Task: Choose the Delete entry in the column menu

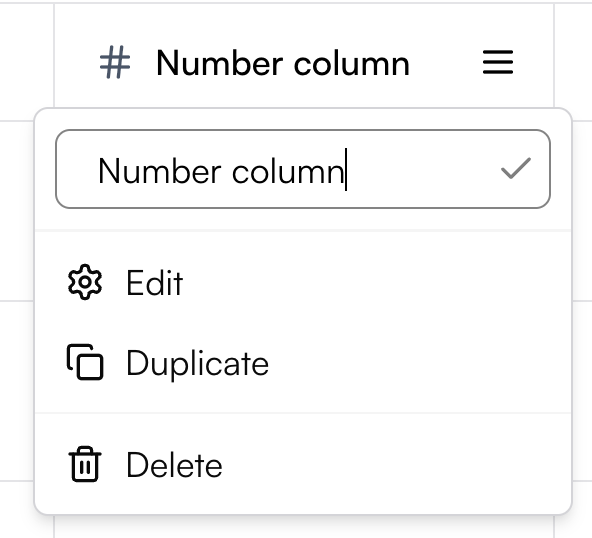Action: point(303,464)
